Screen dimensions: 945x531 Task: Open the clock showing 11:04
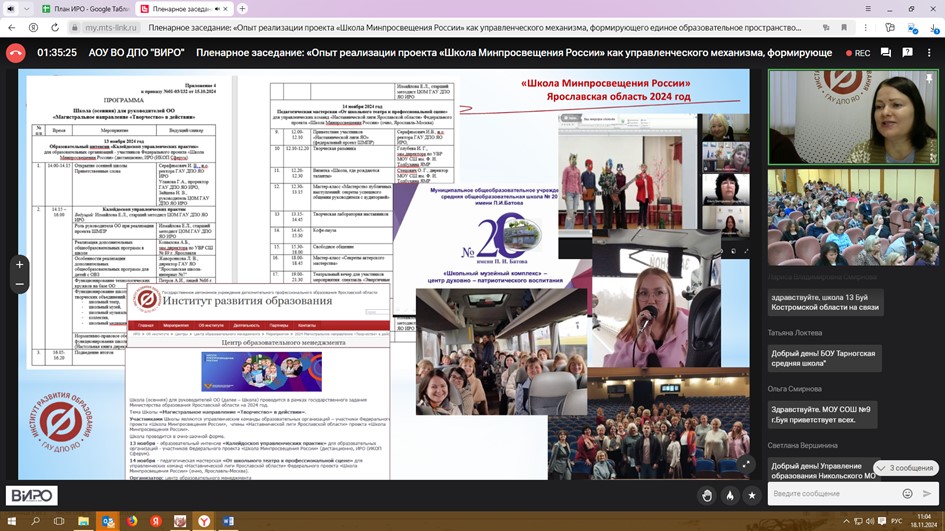(924, 521)
